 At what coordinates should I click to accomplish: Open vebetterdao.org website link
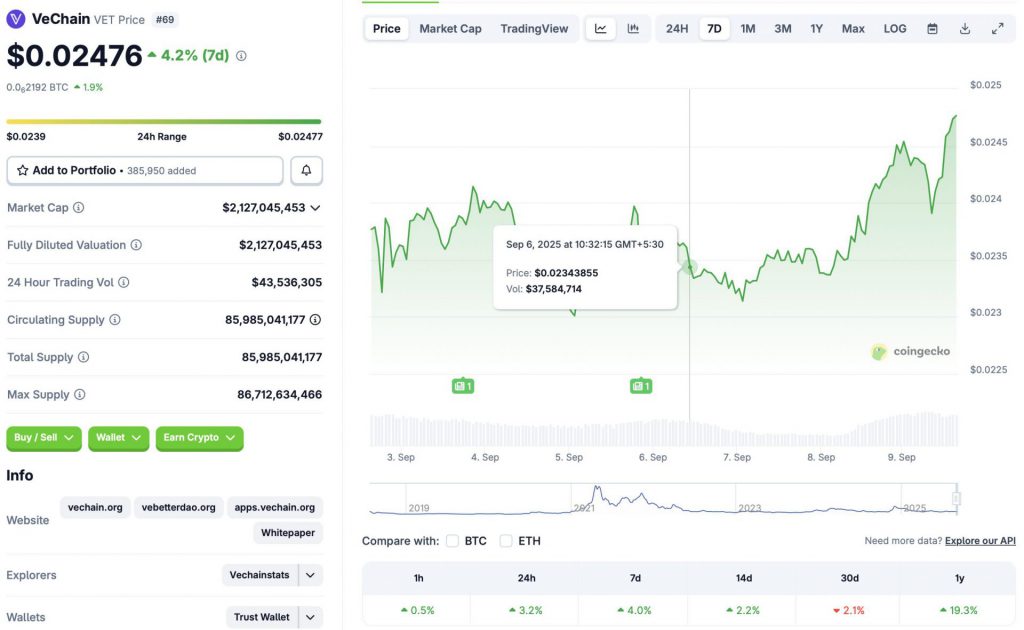178,507
